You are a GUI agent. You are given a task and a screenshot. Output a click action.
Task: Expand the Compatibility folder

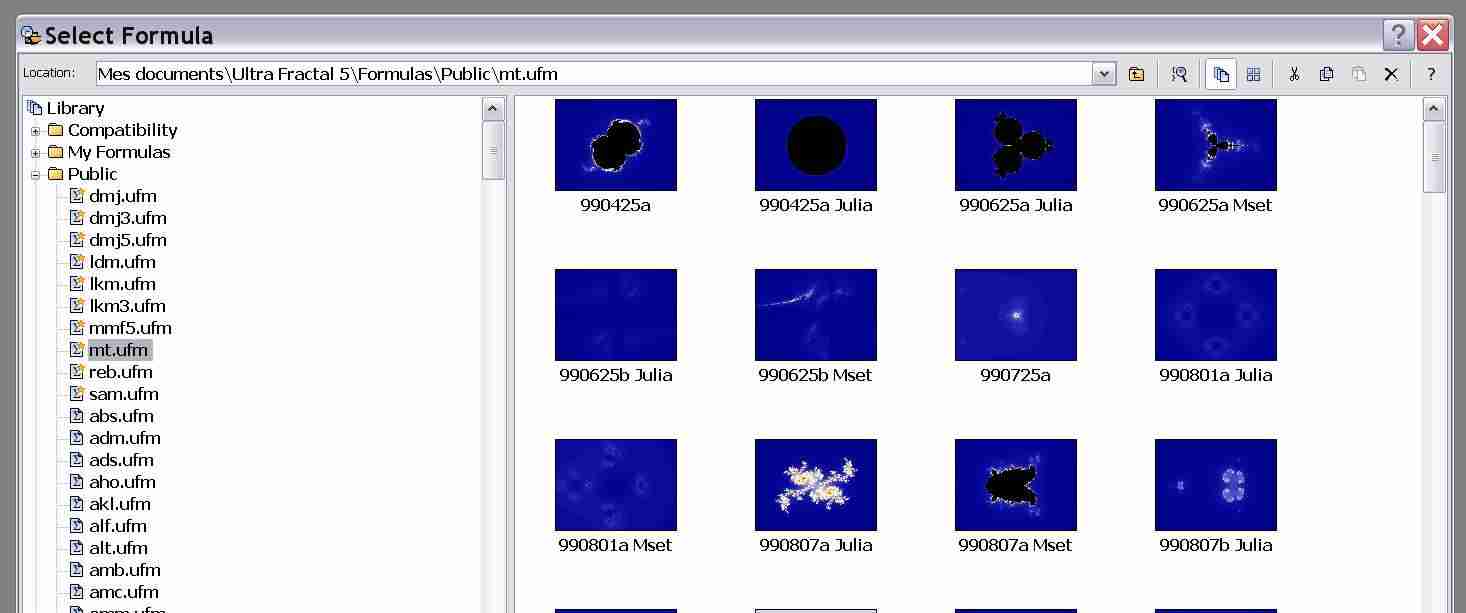(36, 131)
